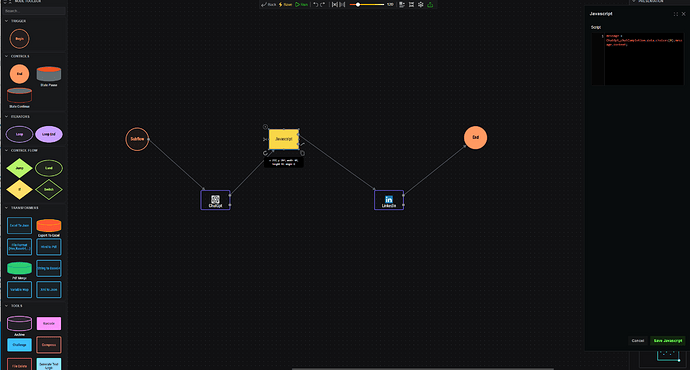Collapse the Tools section

(6, 306)
